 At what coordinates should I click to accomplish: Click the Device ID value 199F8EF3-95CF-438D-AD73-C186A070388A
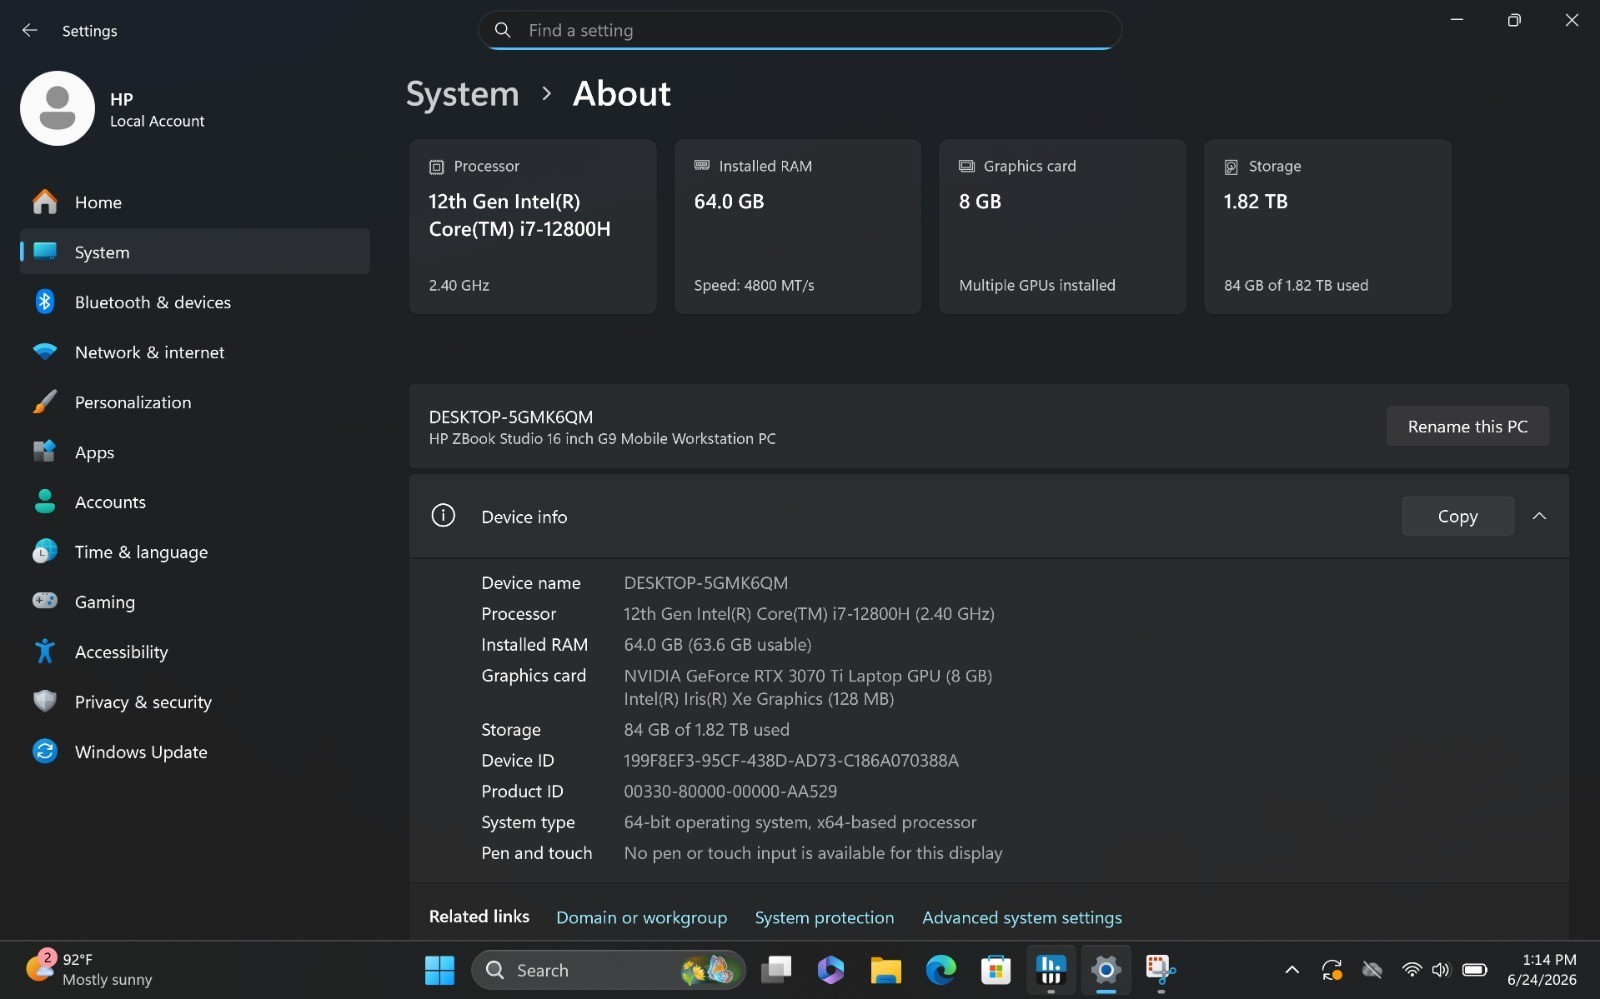[791, 760]
